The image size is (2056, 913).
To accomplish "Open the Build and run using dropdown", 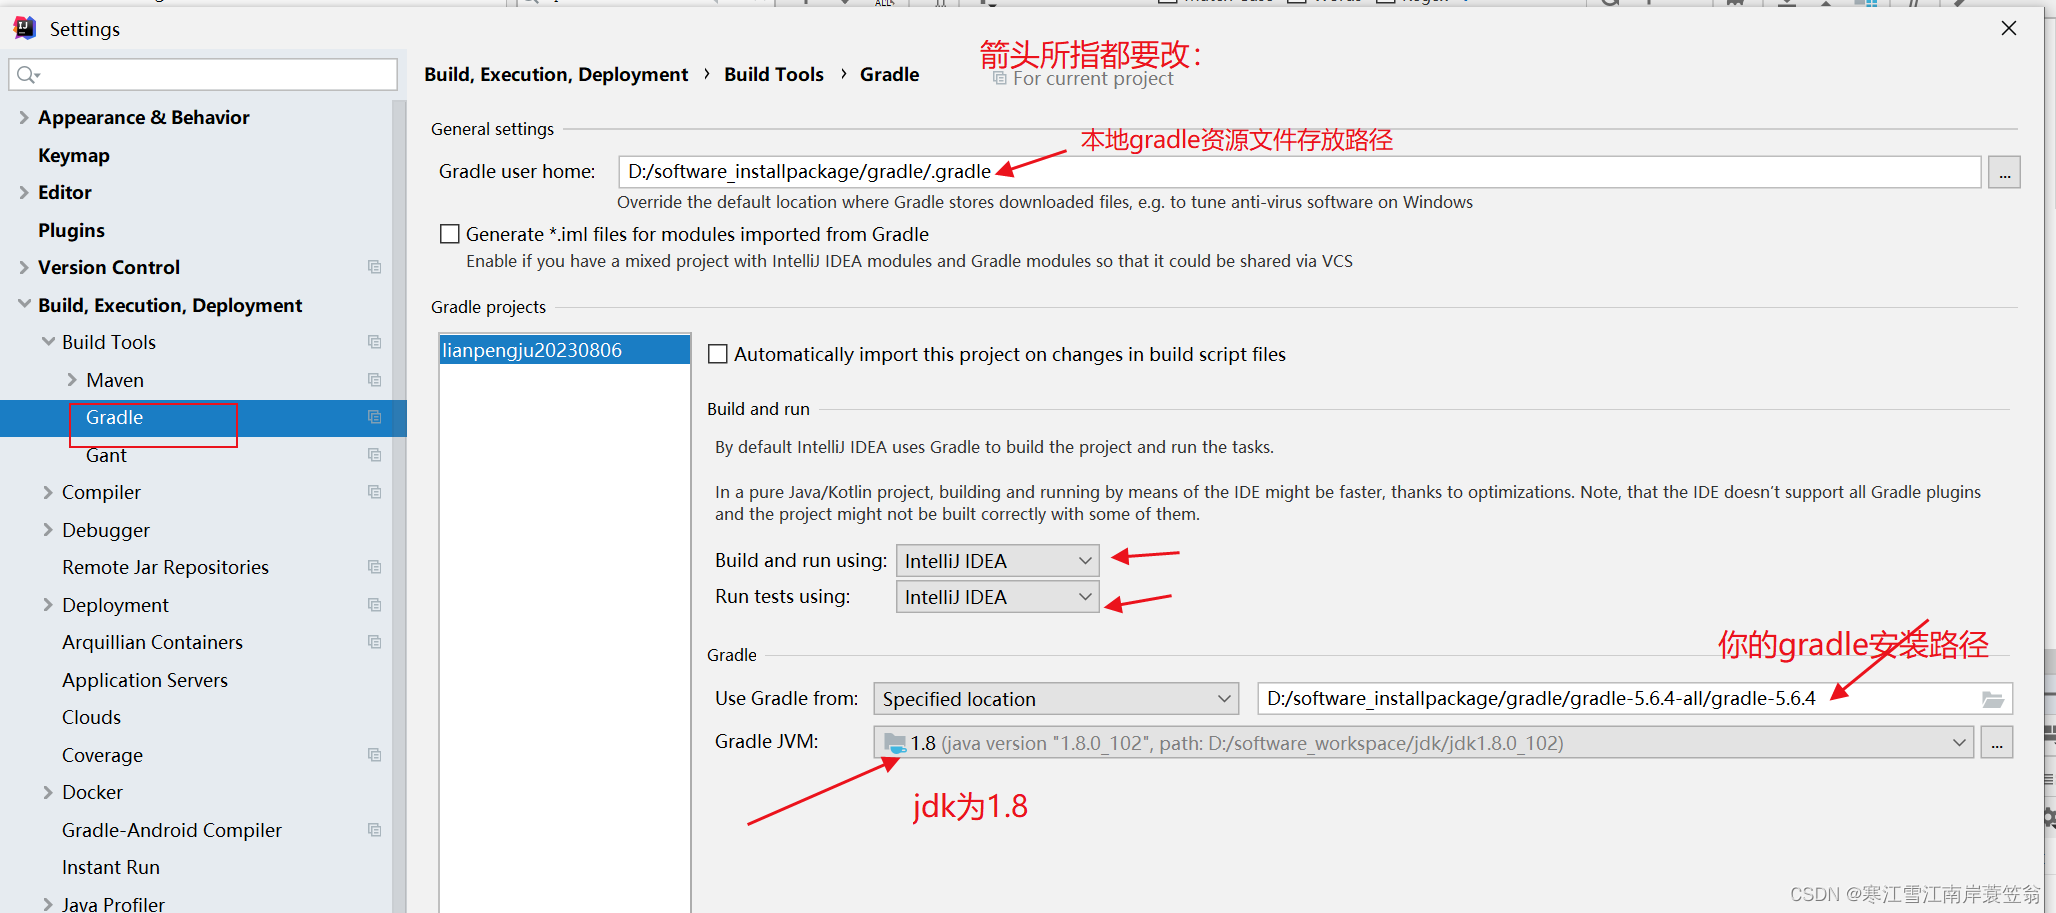I will pos(997,561).
